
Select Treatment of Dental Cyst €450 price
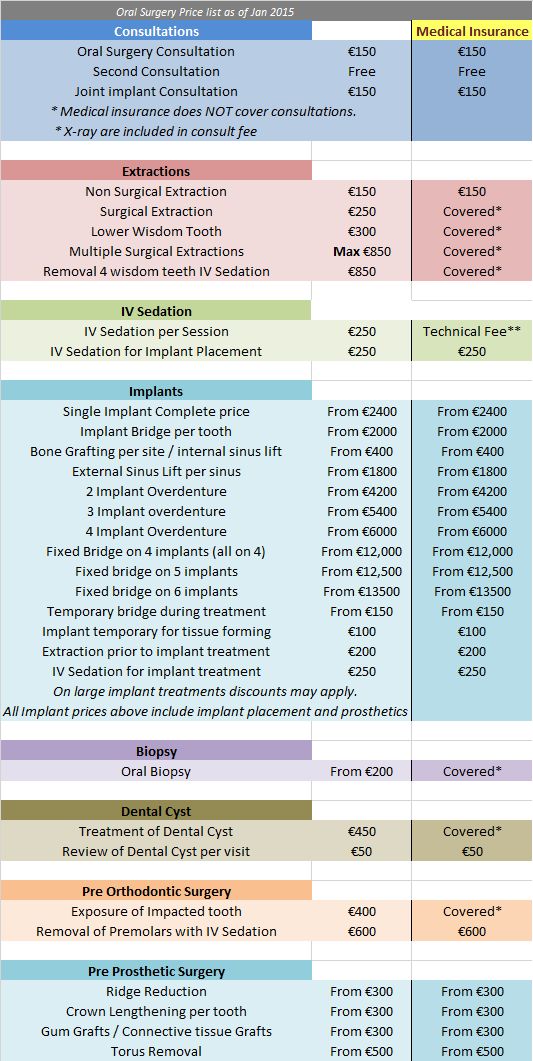tap(362, 831)
